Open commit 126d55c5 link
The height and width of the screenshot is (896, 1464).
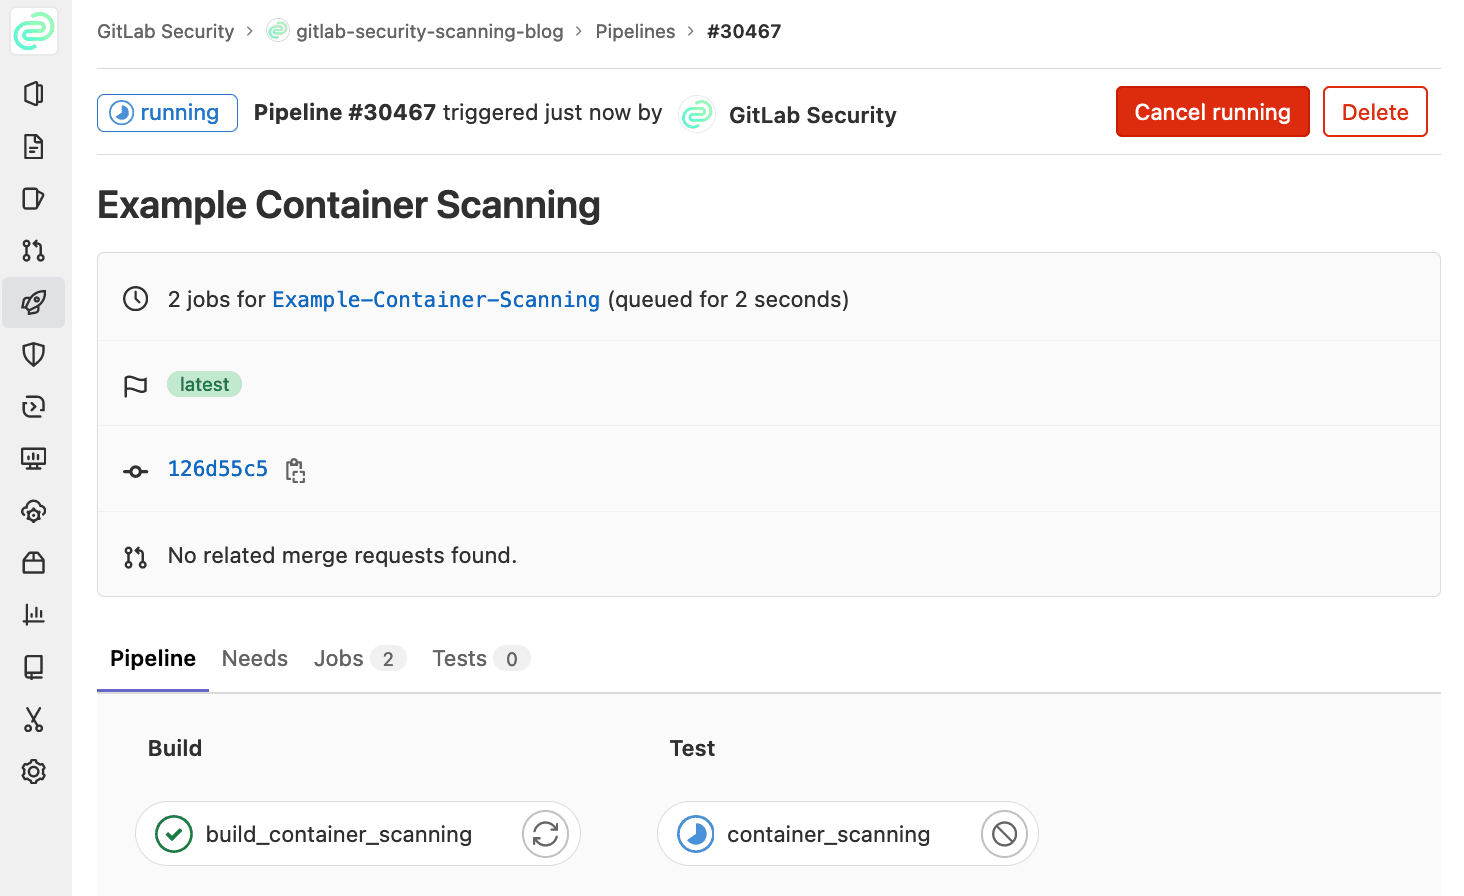[x=218, y=469]
